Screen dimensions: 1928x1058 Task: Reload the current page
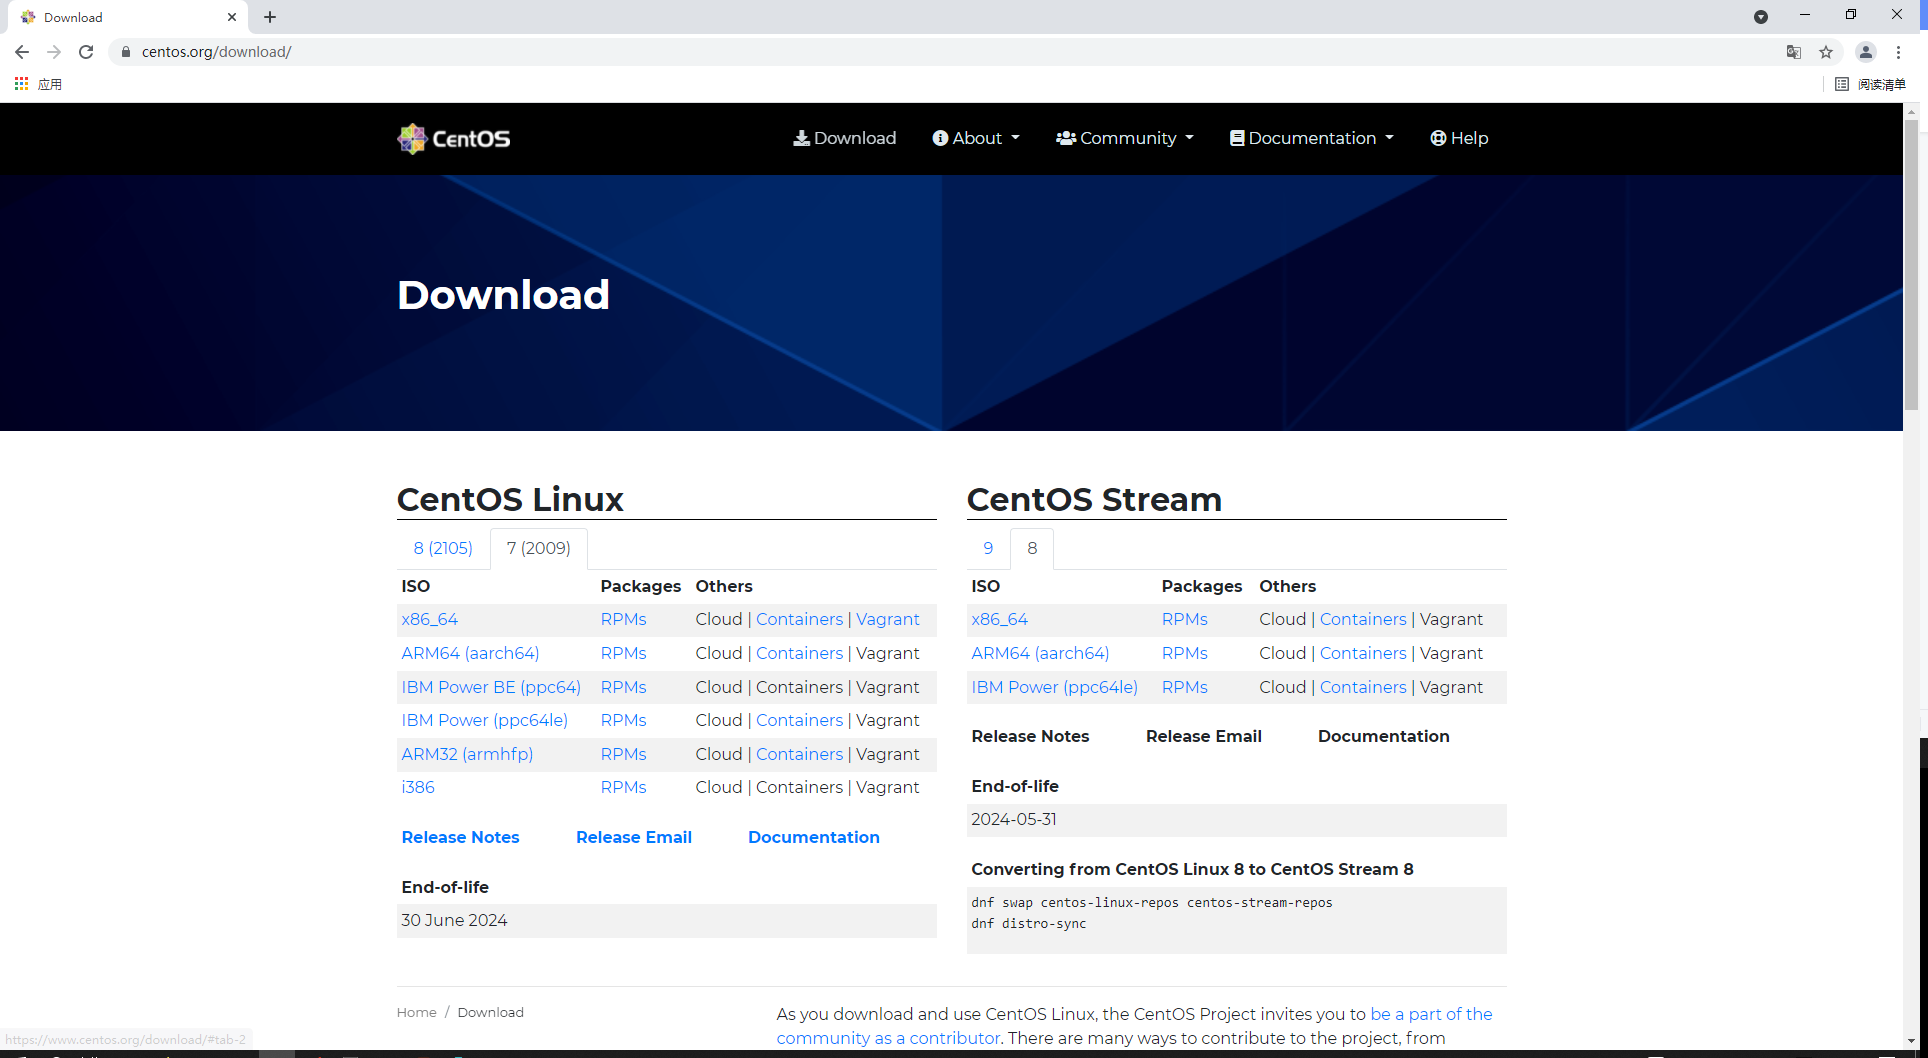(x=86, y=52)
